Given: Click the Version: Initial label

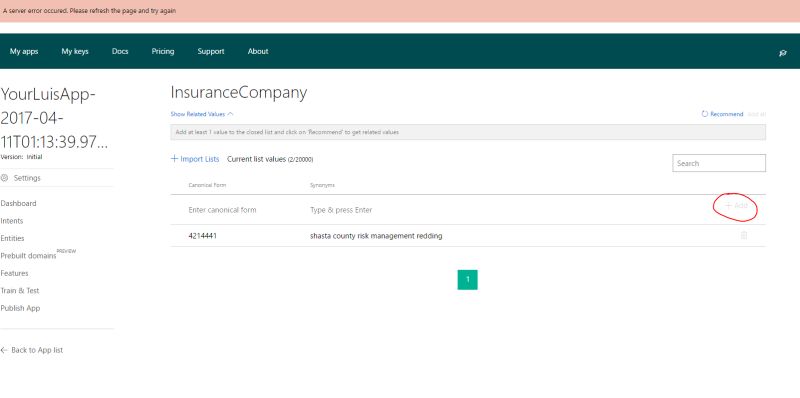Looking at the screenshot, I should [x=21, y=157].
